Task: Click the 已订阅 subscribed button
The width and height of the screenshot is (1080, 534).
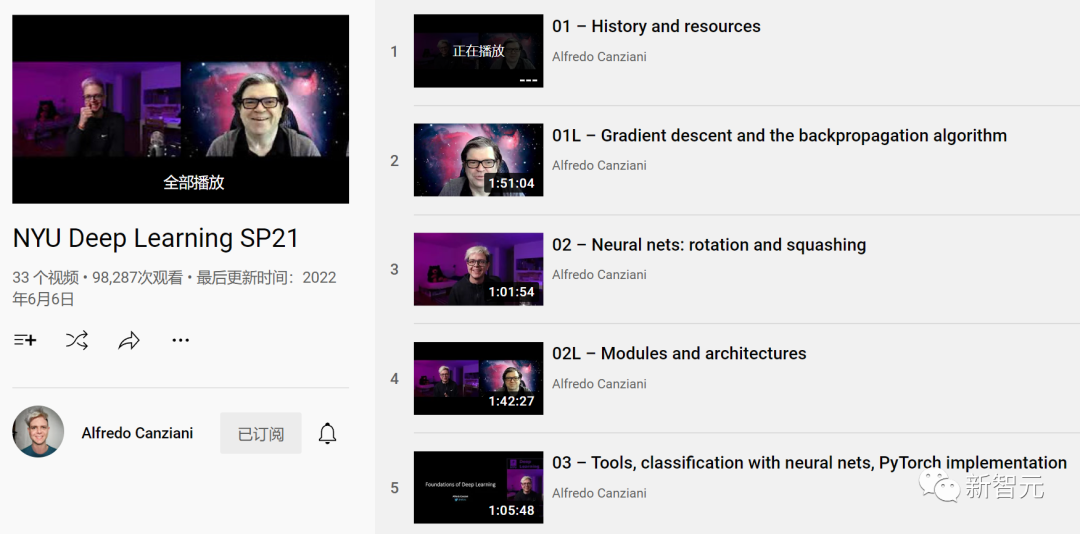Action: (260, 433)
